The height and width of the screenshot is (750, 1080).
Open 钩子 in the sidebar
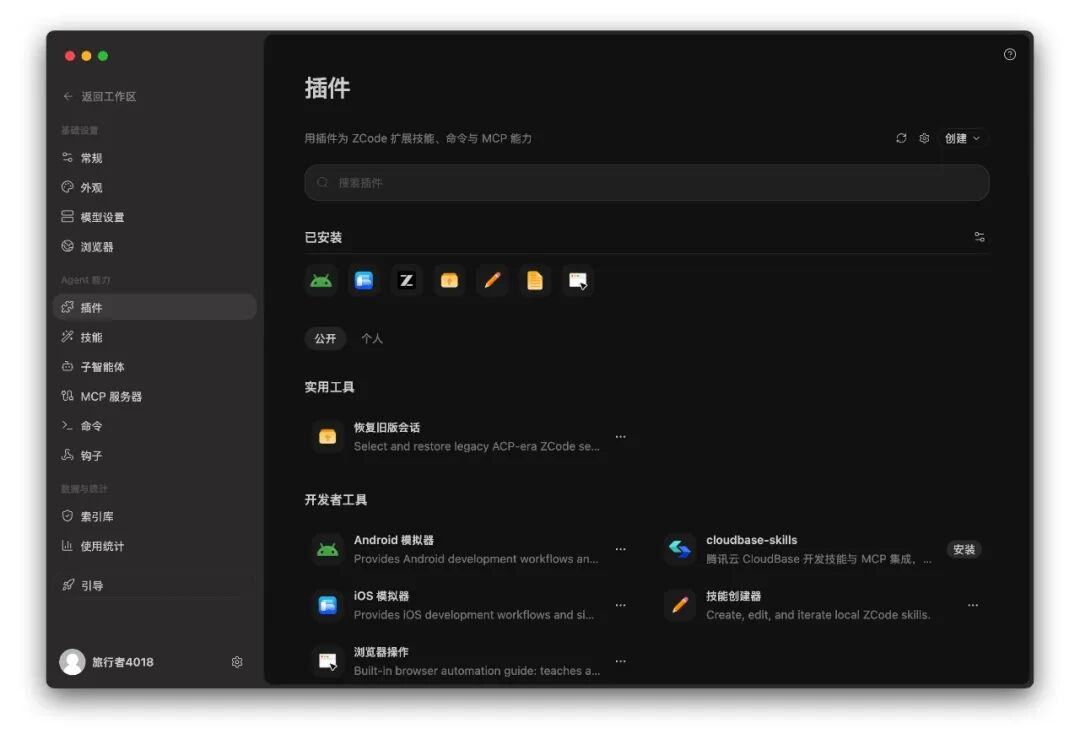(x=154, y=455)
